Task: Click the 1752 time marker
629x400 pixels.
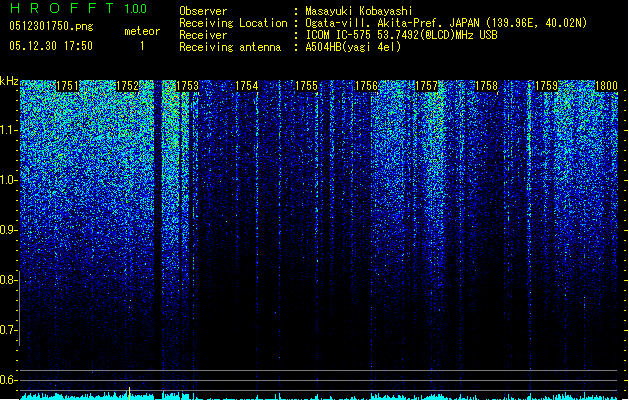Action: pyautogui.click(x=127, y=86)
